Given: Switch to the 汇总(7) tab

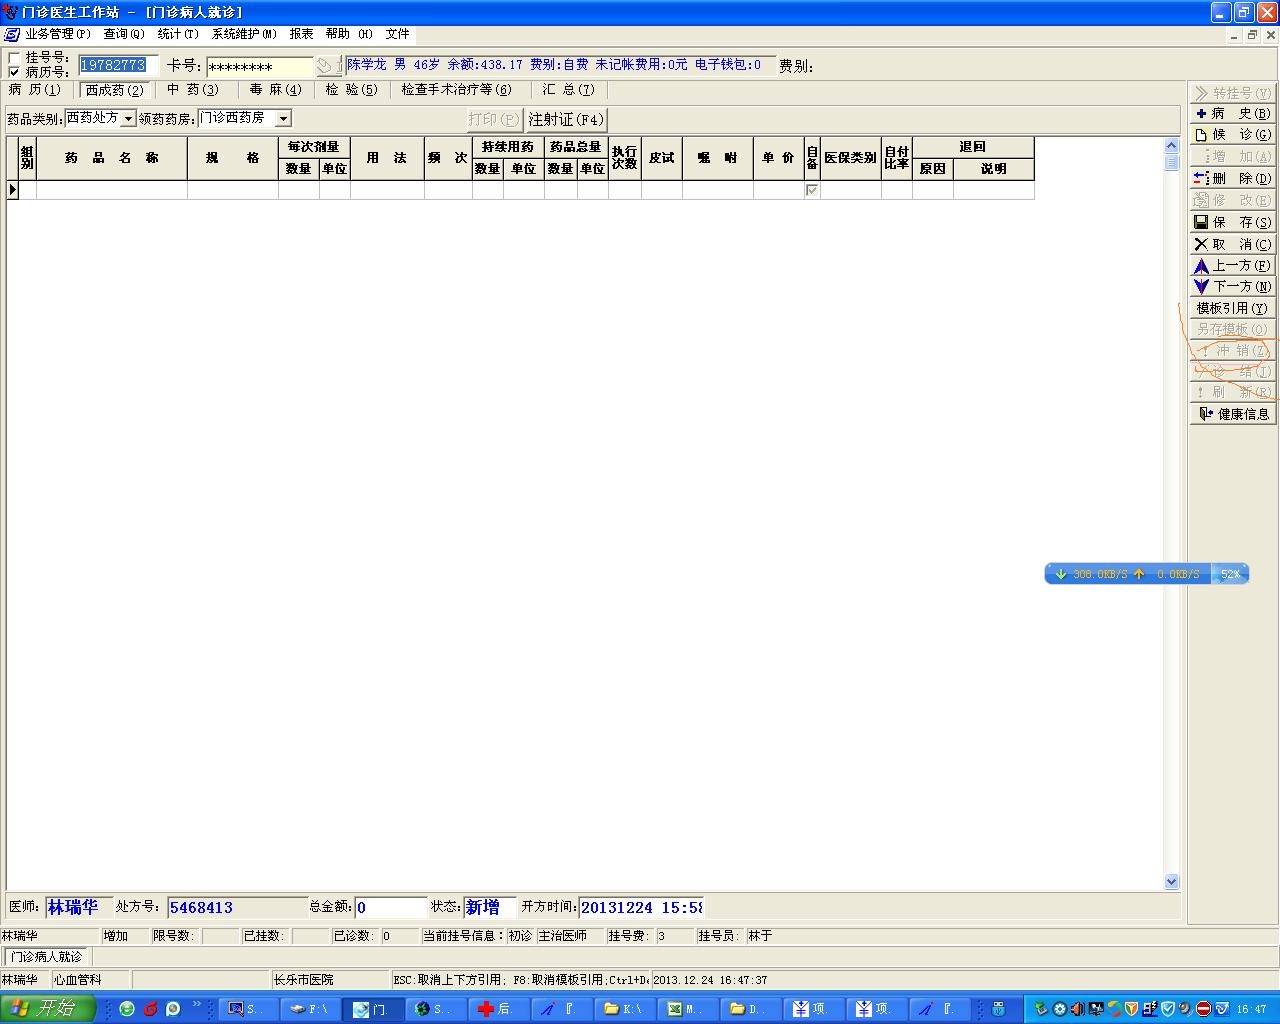Looking at the screenshot, I should (569, 90).
